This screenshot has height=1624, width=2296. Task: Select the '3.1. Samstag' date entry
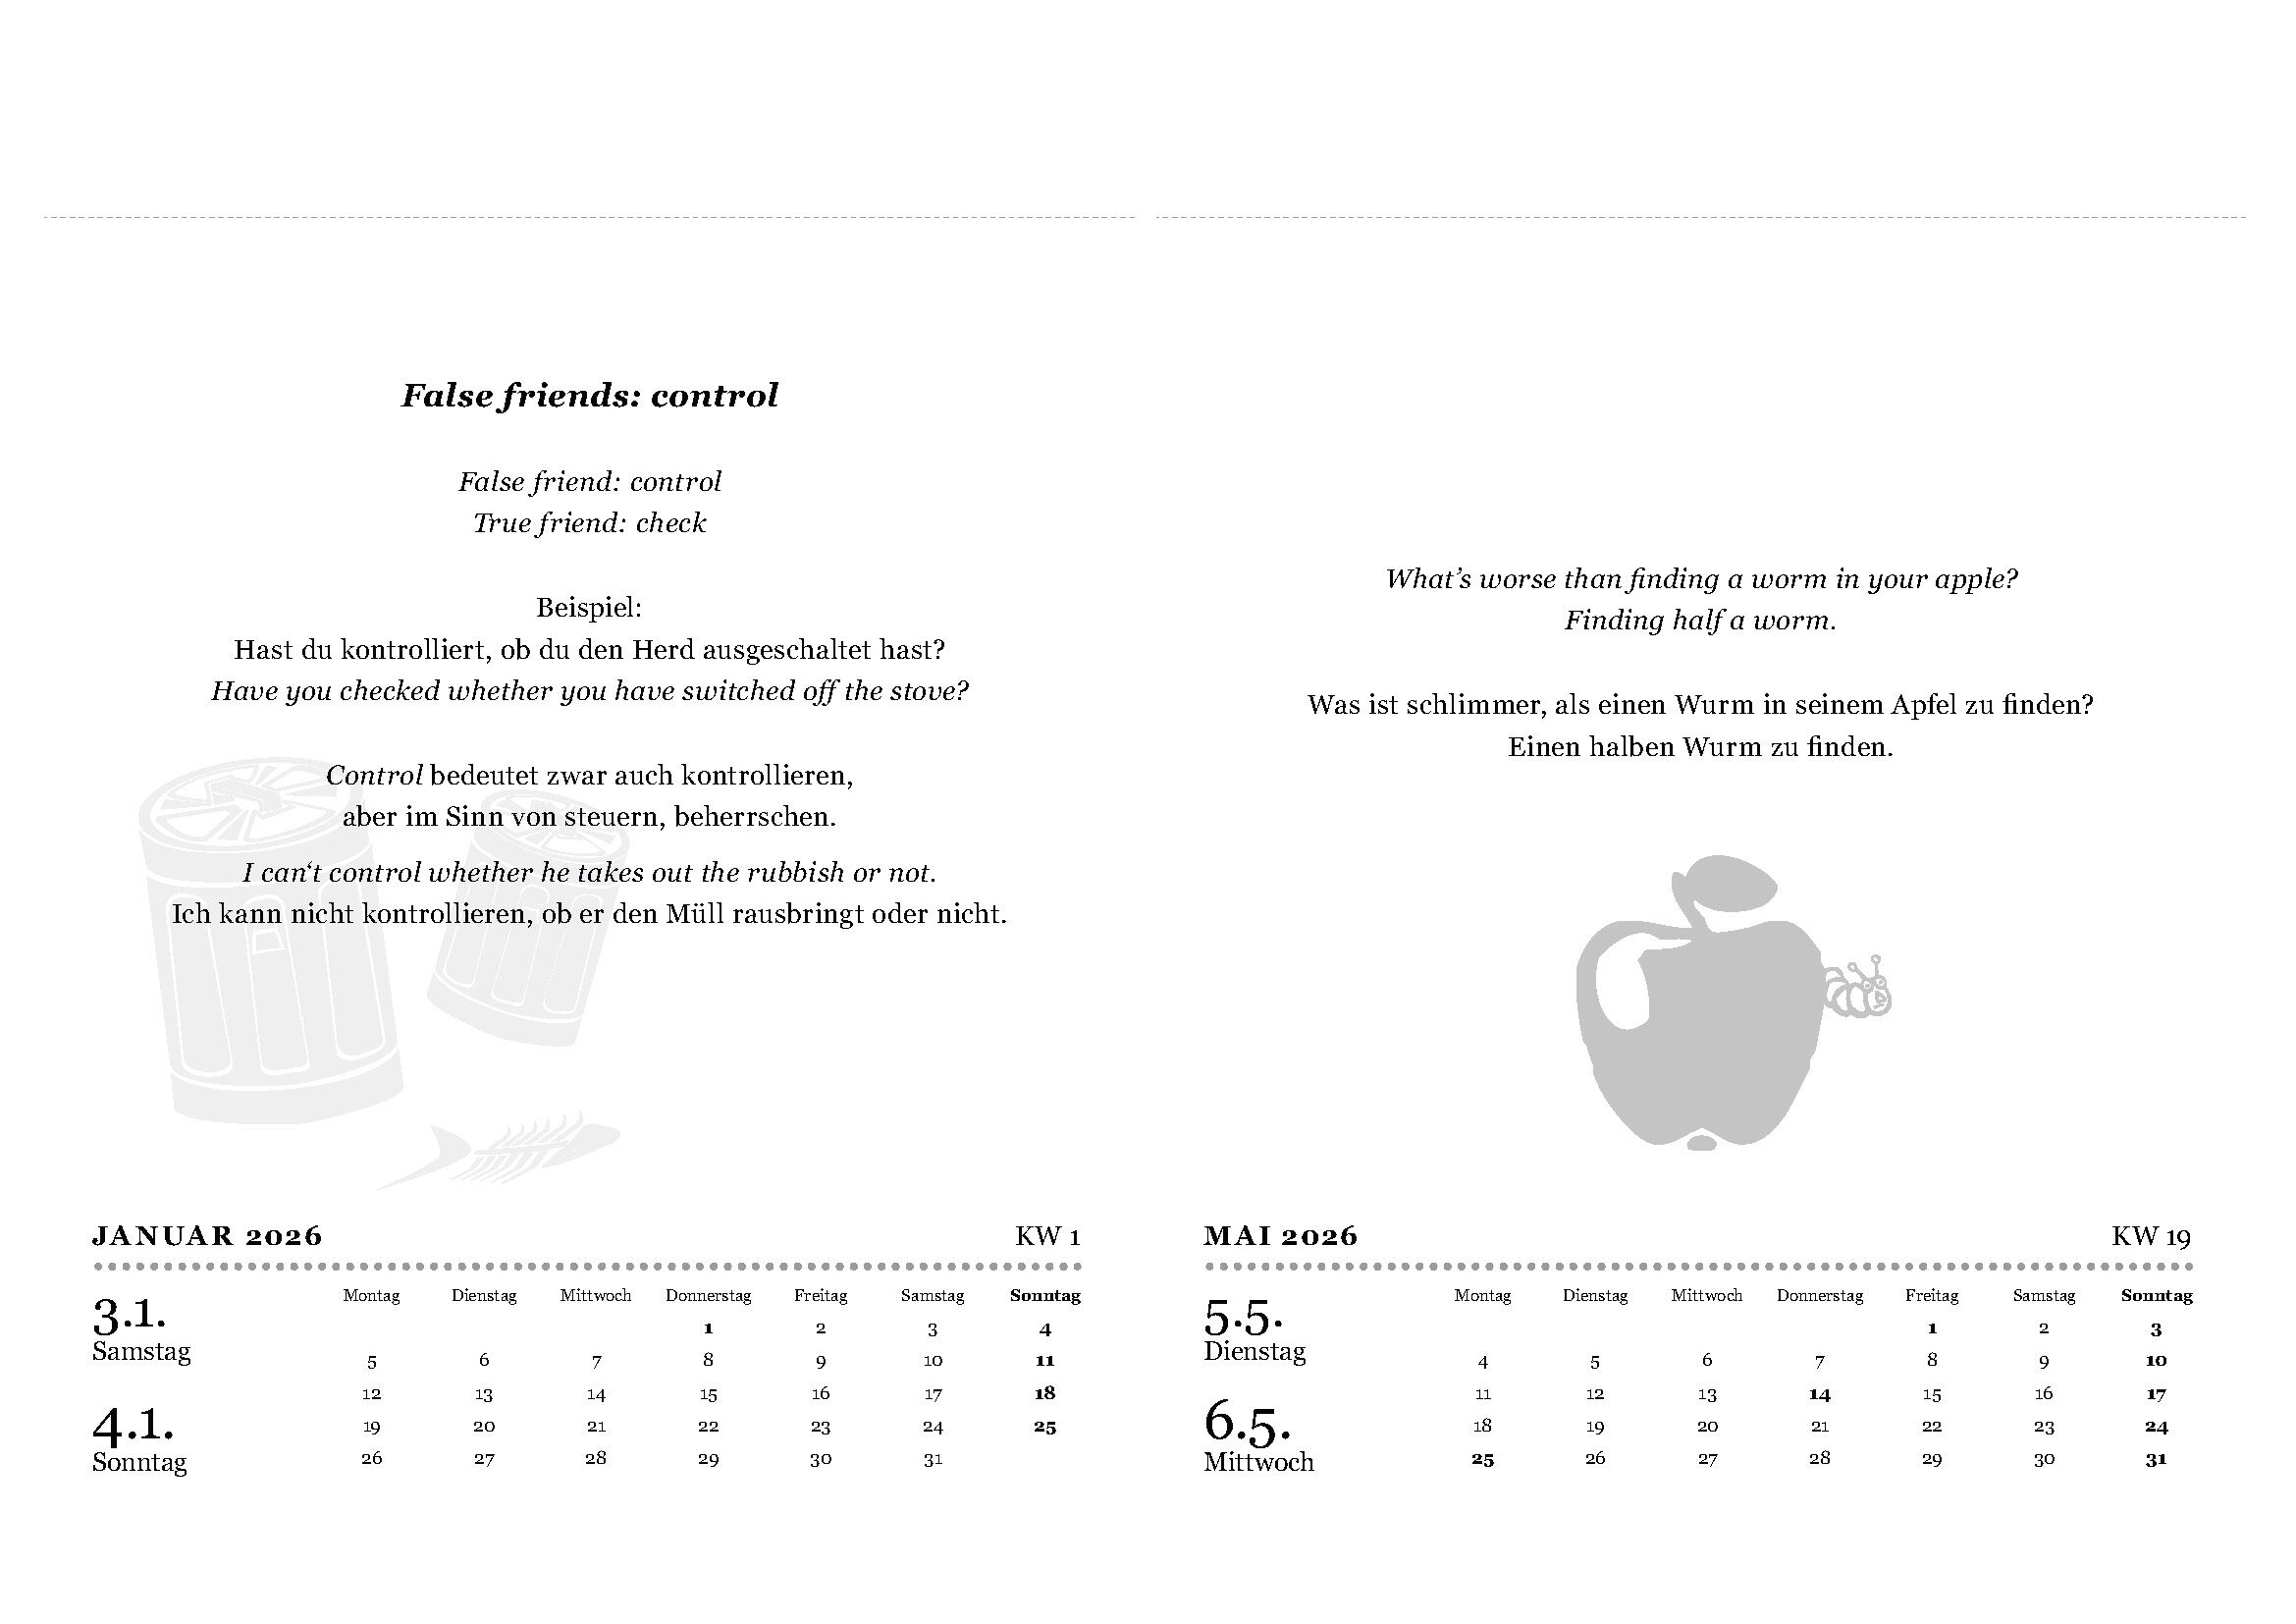click(x=142, y=1330)
